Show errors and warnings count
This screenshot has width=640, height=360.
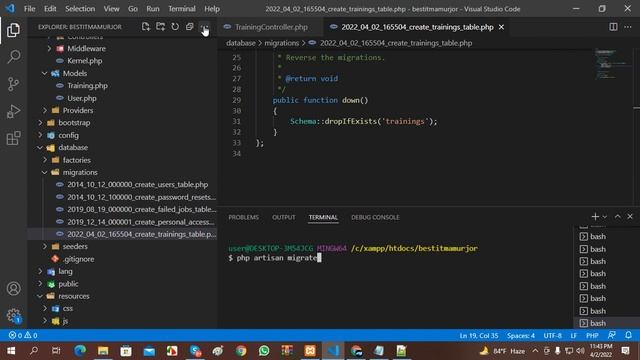coord(23,335)
